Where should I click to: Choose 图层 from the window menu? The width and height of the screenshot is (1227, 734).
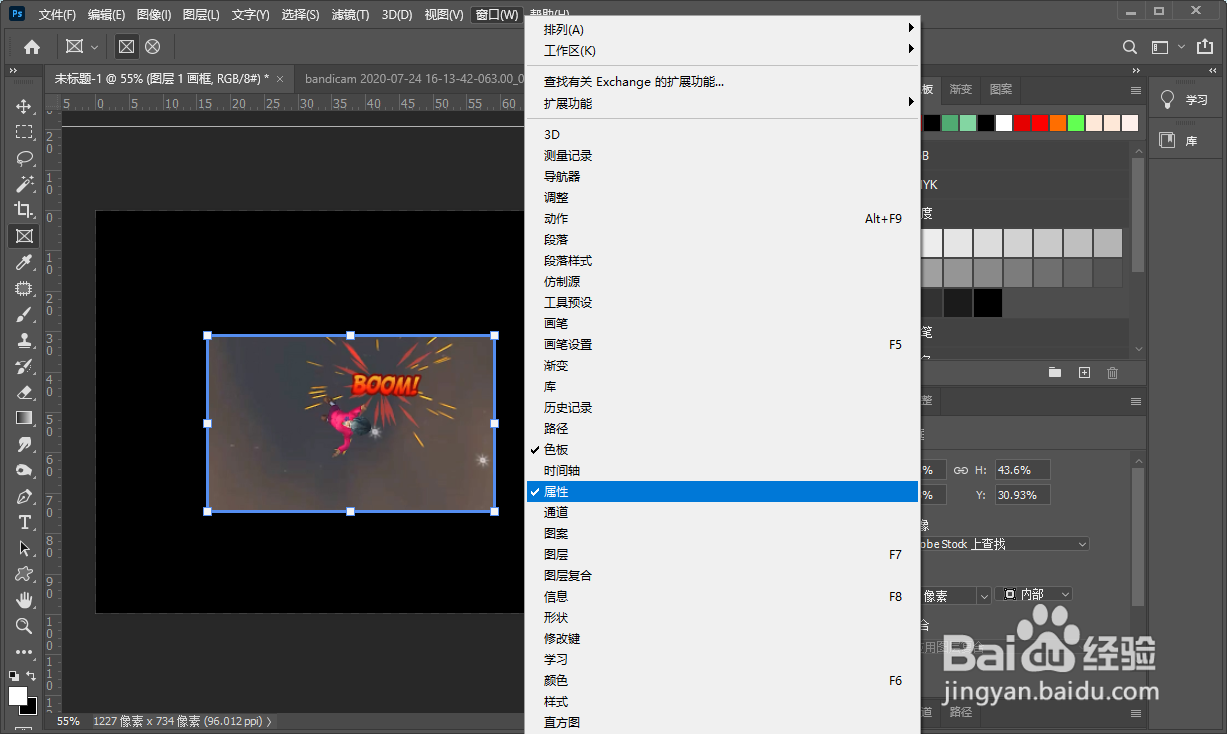[721, 555]
